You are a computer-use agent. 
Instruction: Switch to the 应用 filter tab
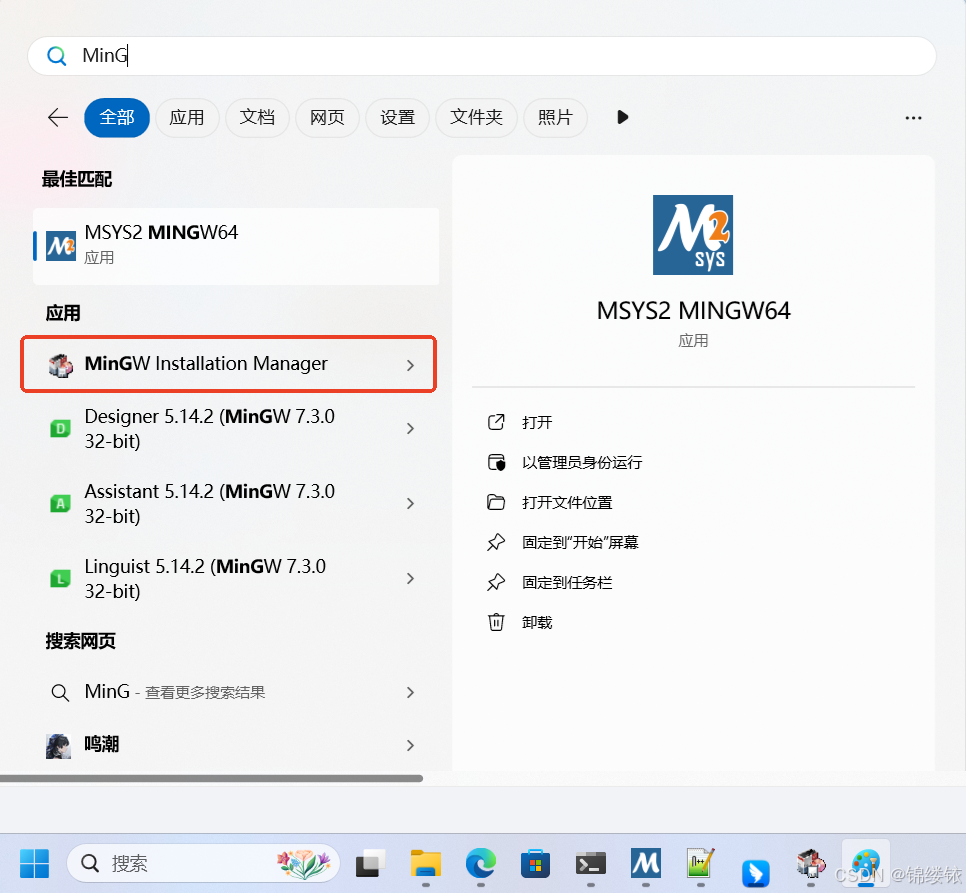187,117
